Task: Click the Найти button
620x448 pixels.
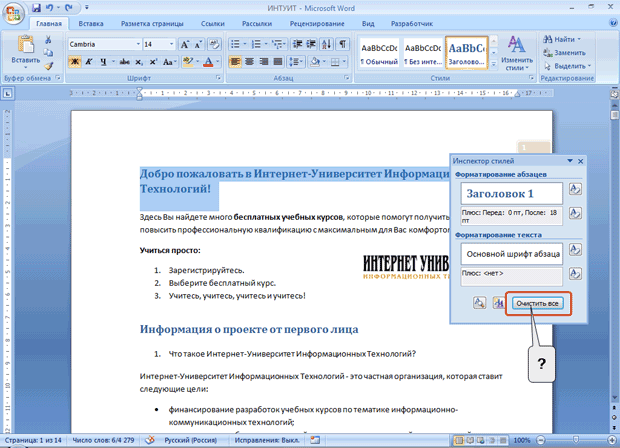Action: pyautogui.click(x=562, y=39)
